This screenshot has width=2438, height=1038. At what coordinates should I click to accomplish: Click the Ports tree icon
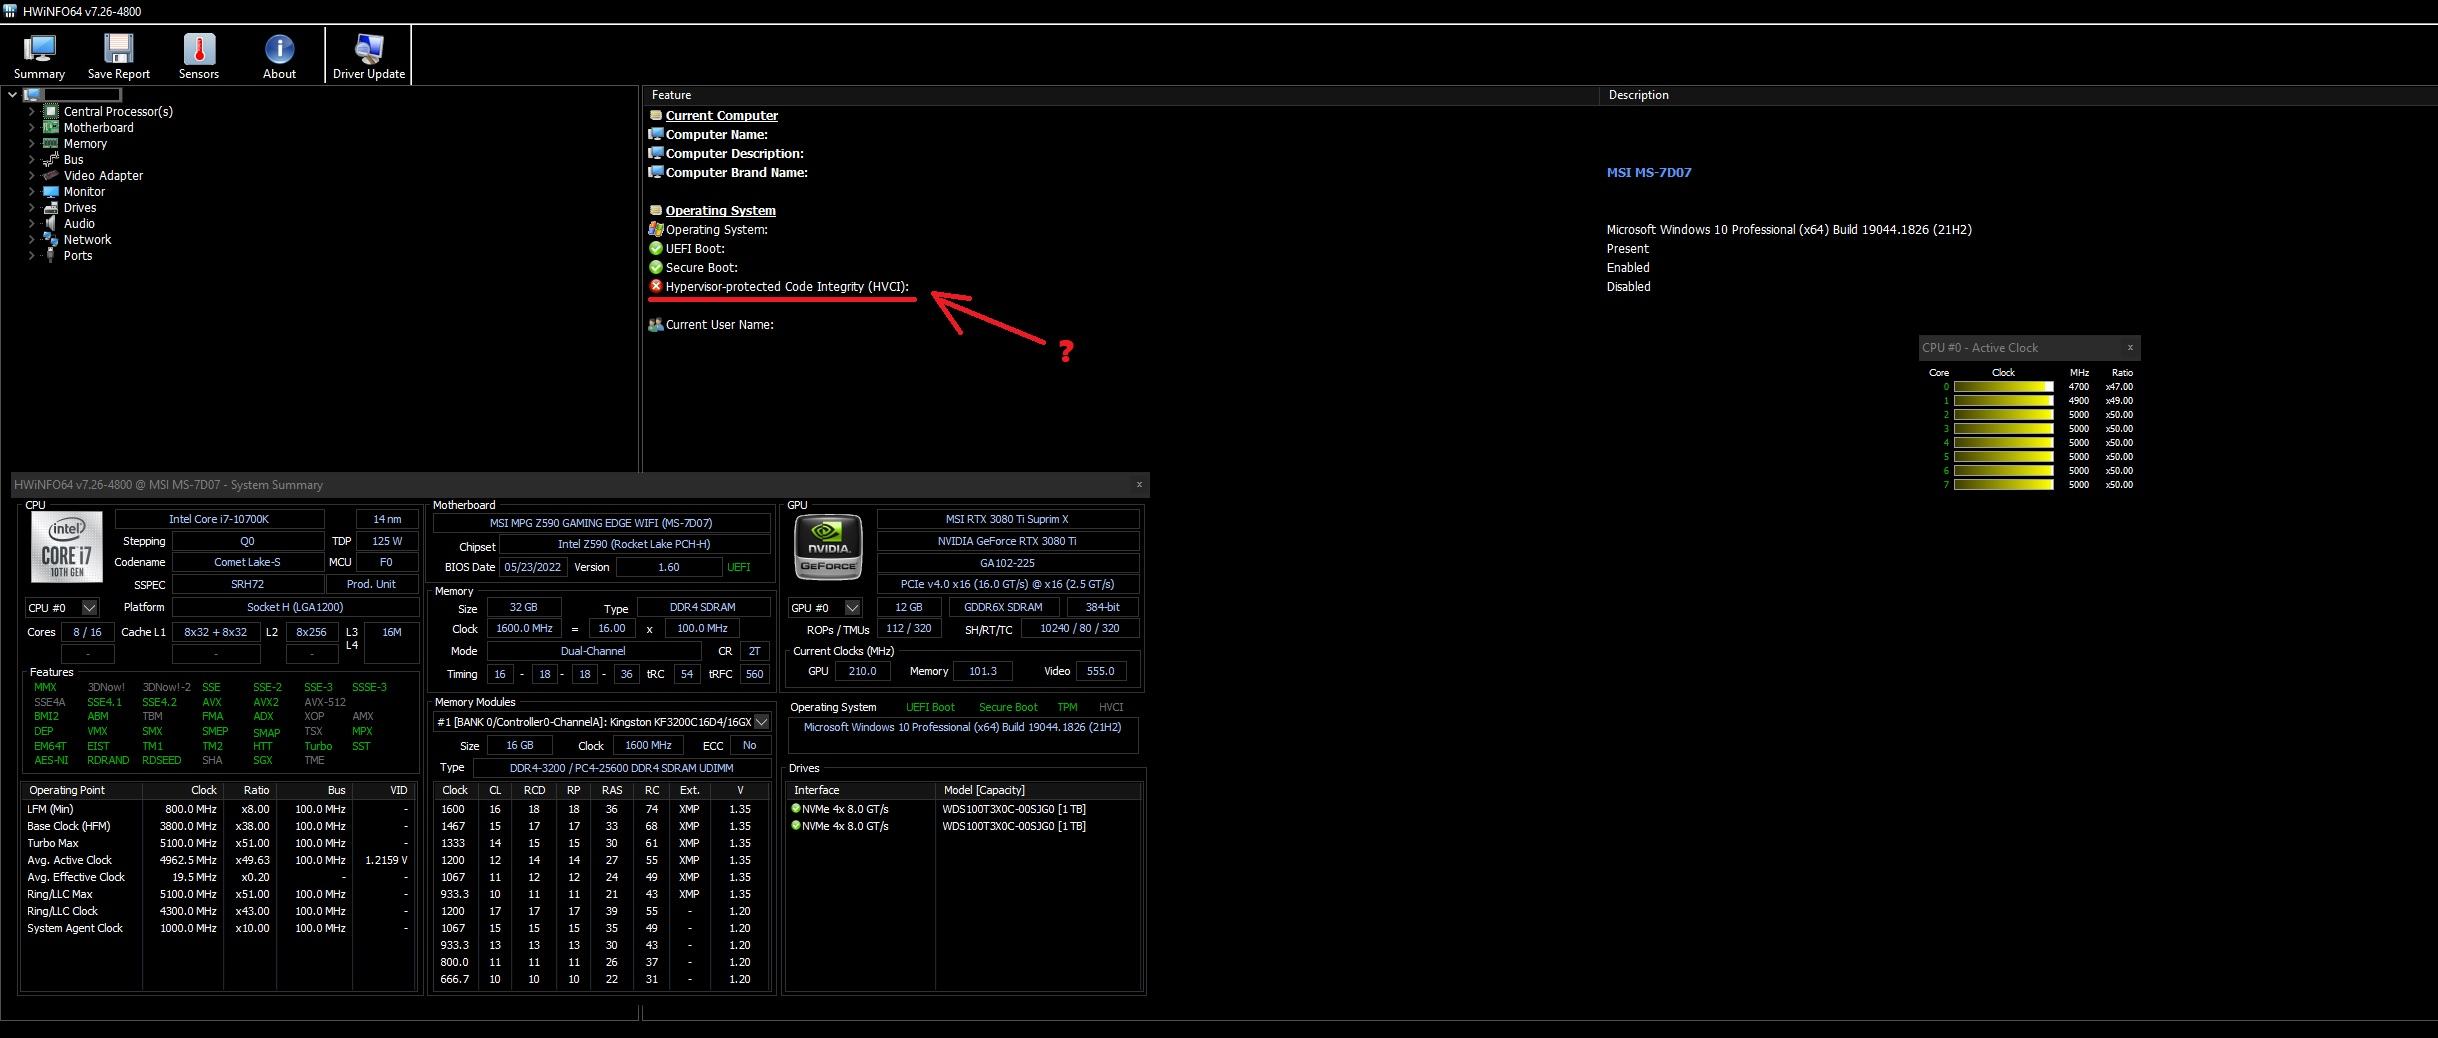tap(50, 255)
